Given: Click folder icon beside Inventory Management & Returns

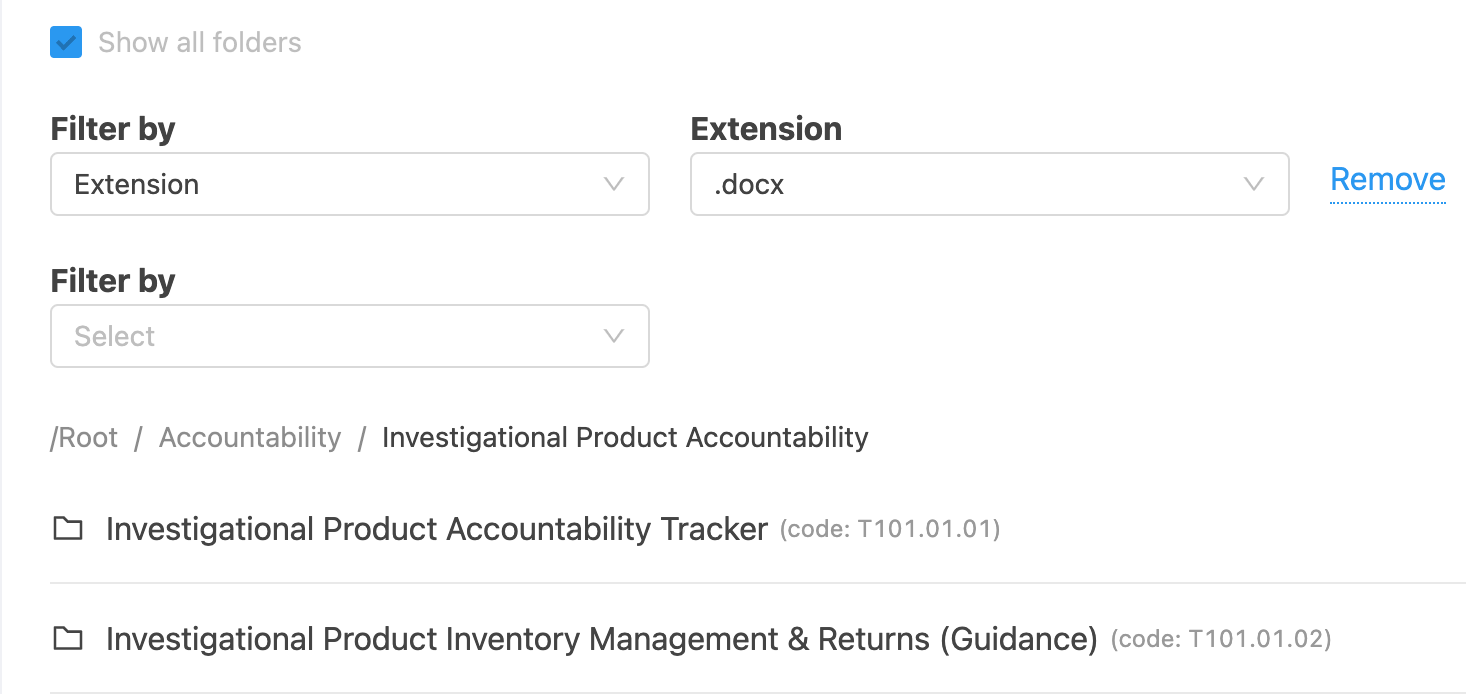Looking at the screenshot, I should coord(68,638).
